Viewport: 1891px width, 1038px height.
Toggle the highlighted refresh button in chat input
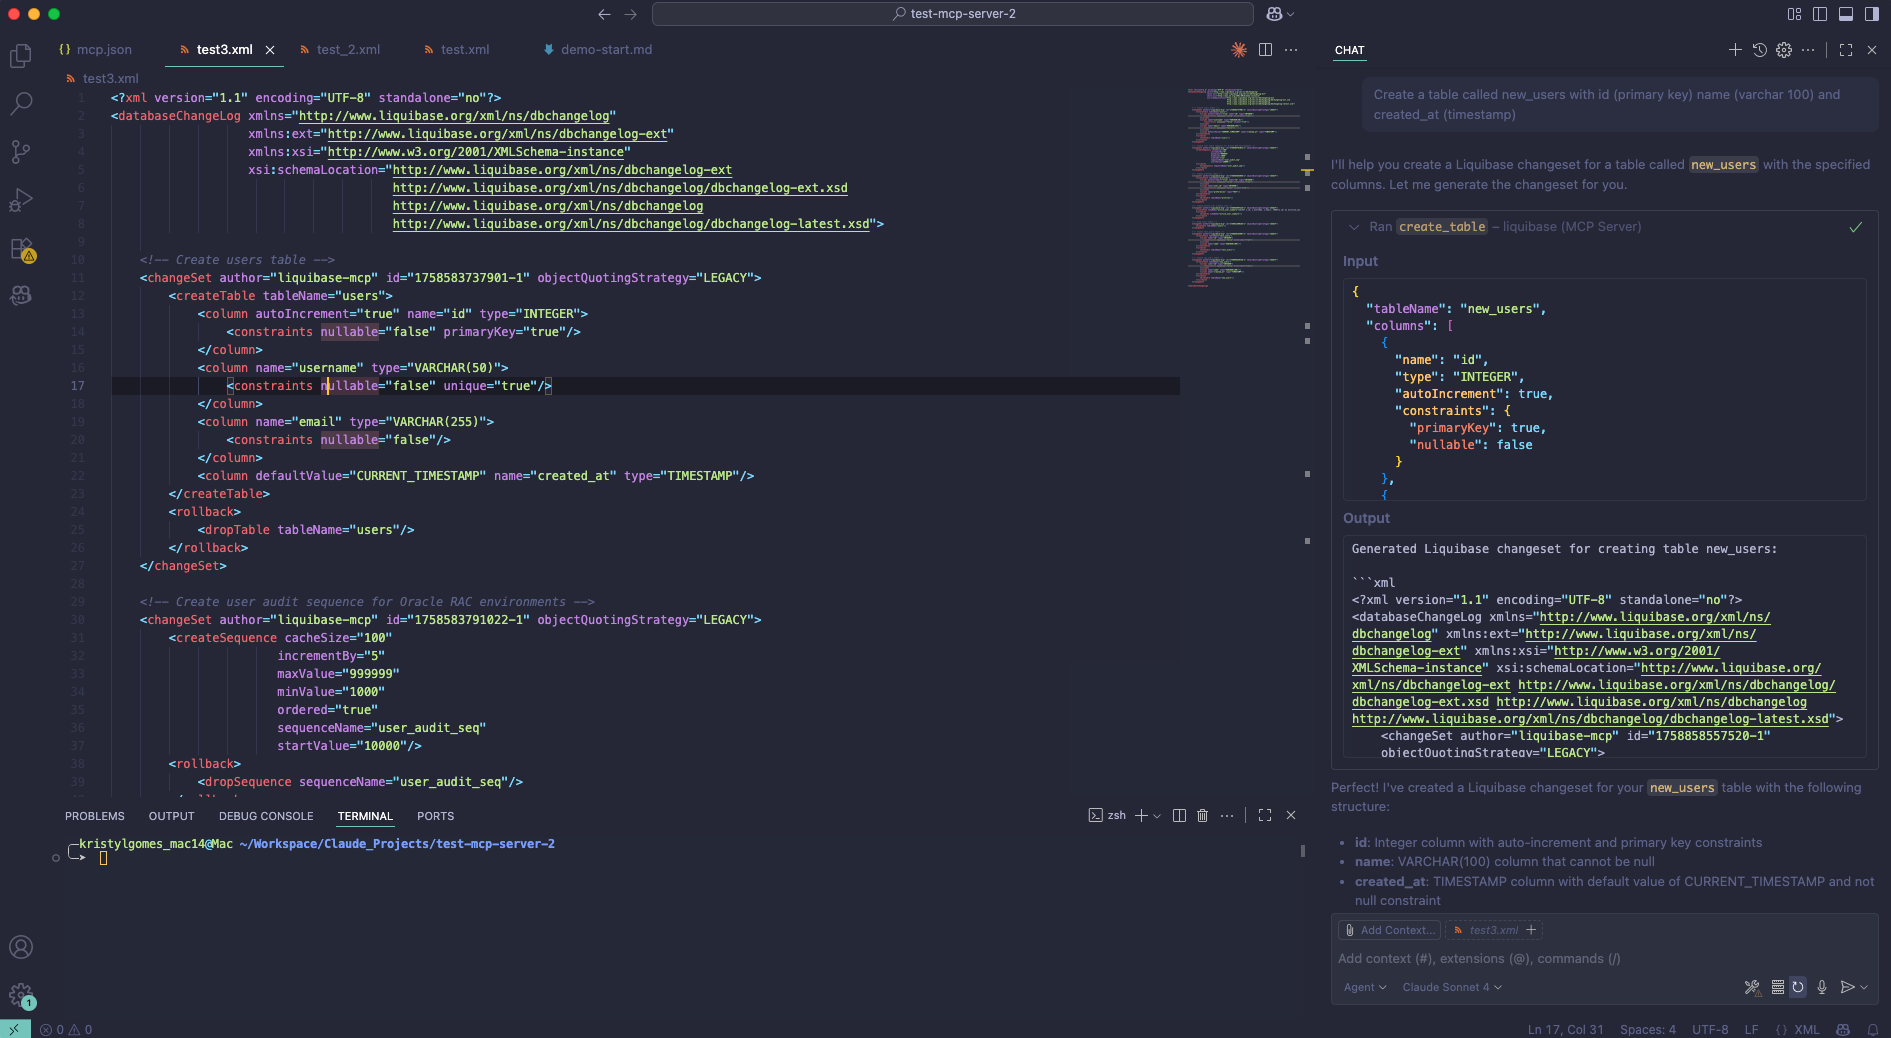1798,987
